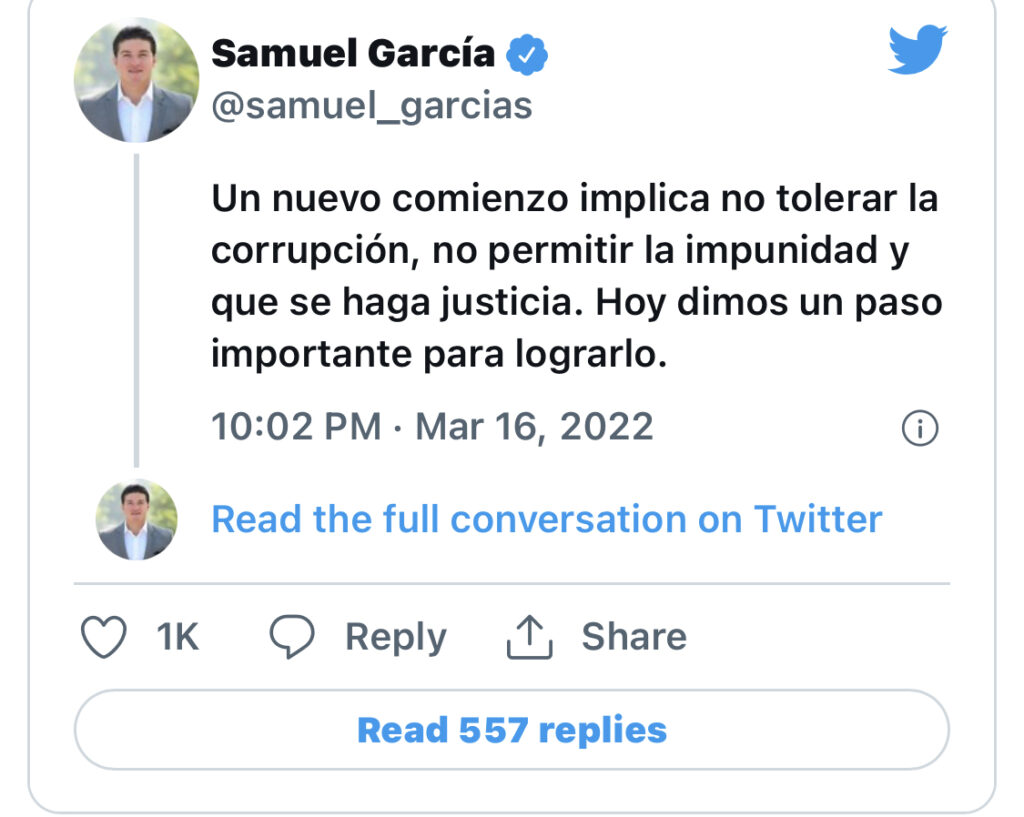
Task: Click the share arrow icon
Action: pos(530,637)
